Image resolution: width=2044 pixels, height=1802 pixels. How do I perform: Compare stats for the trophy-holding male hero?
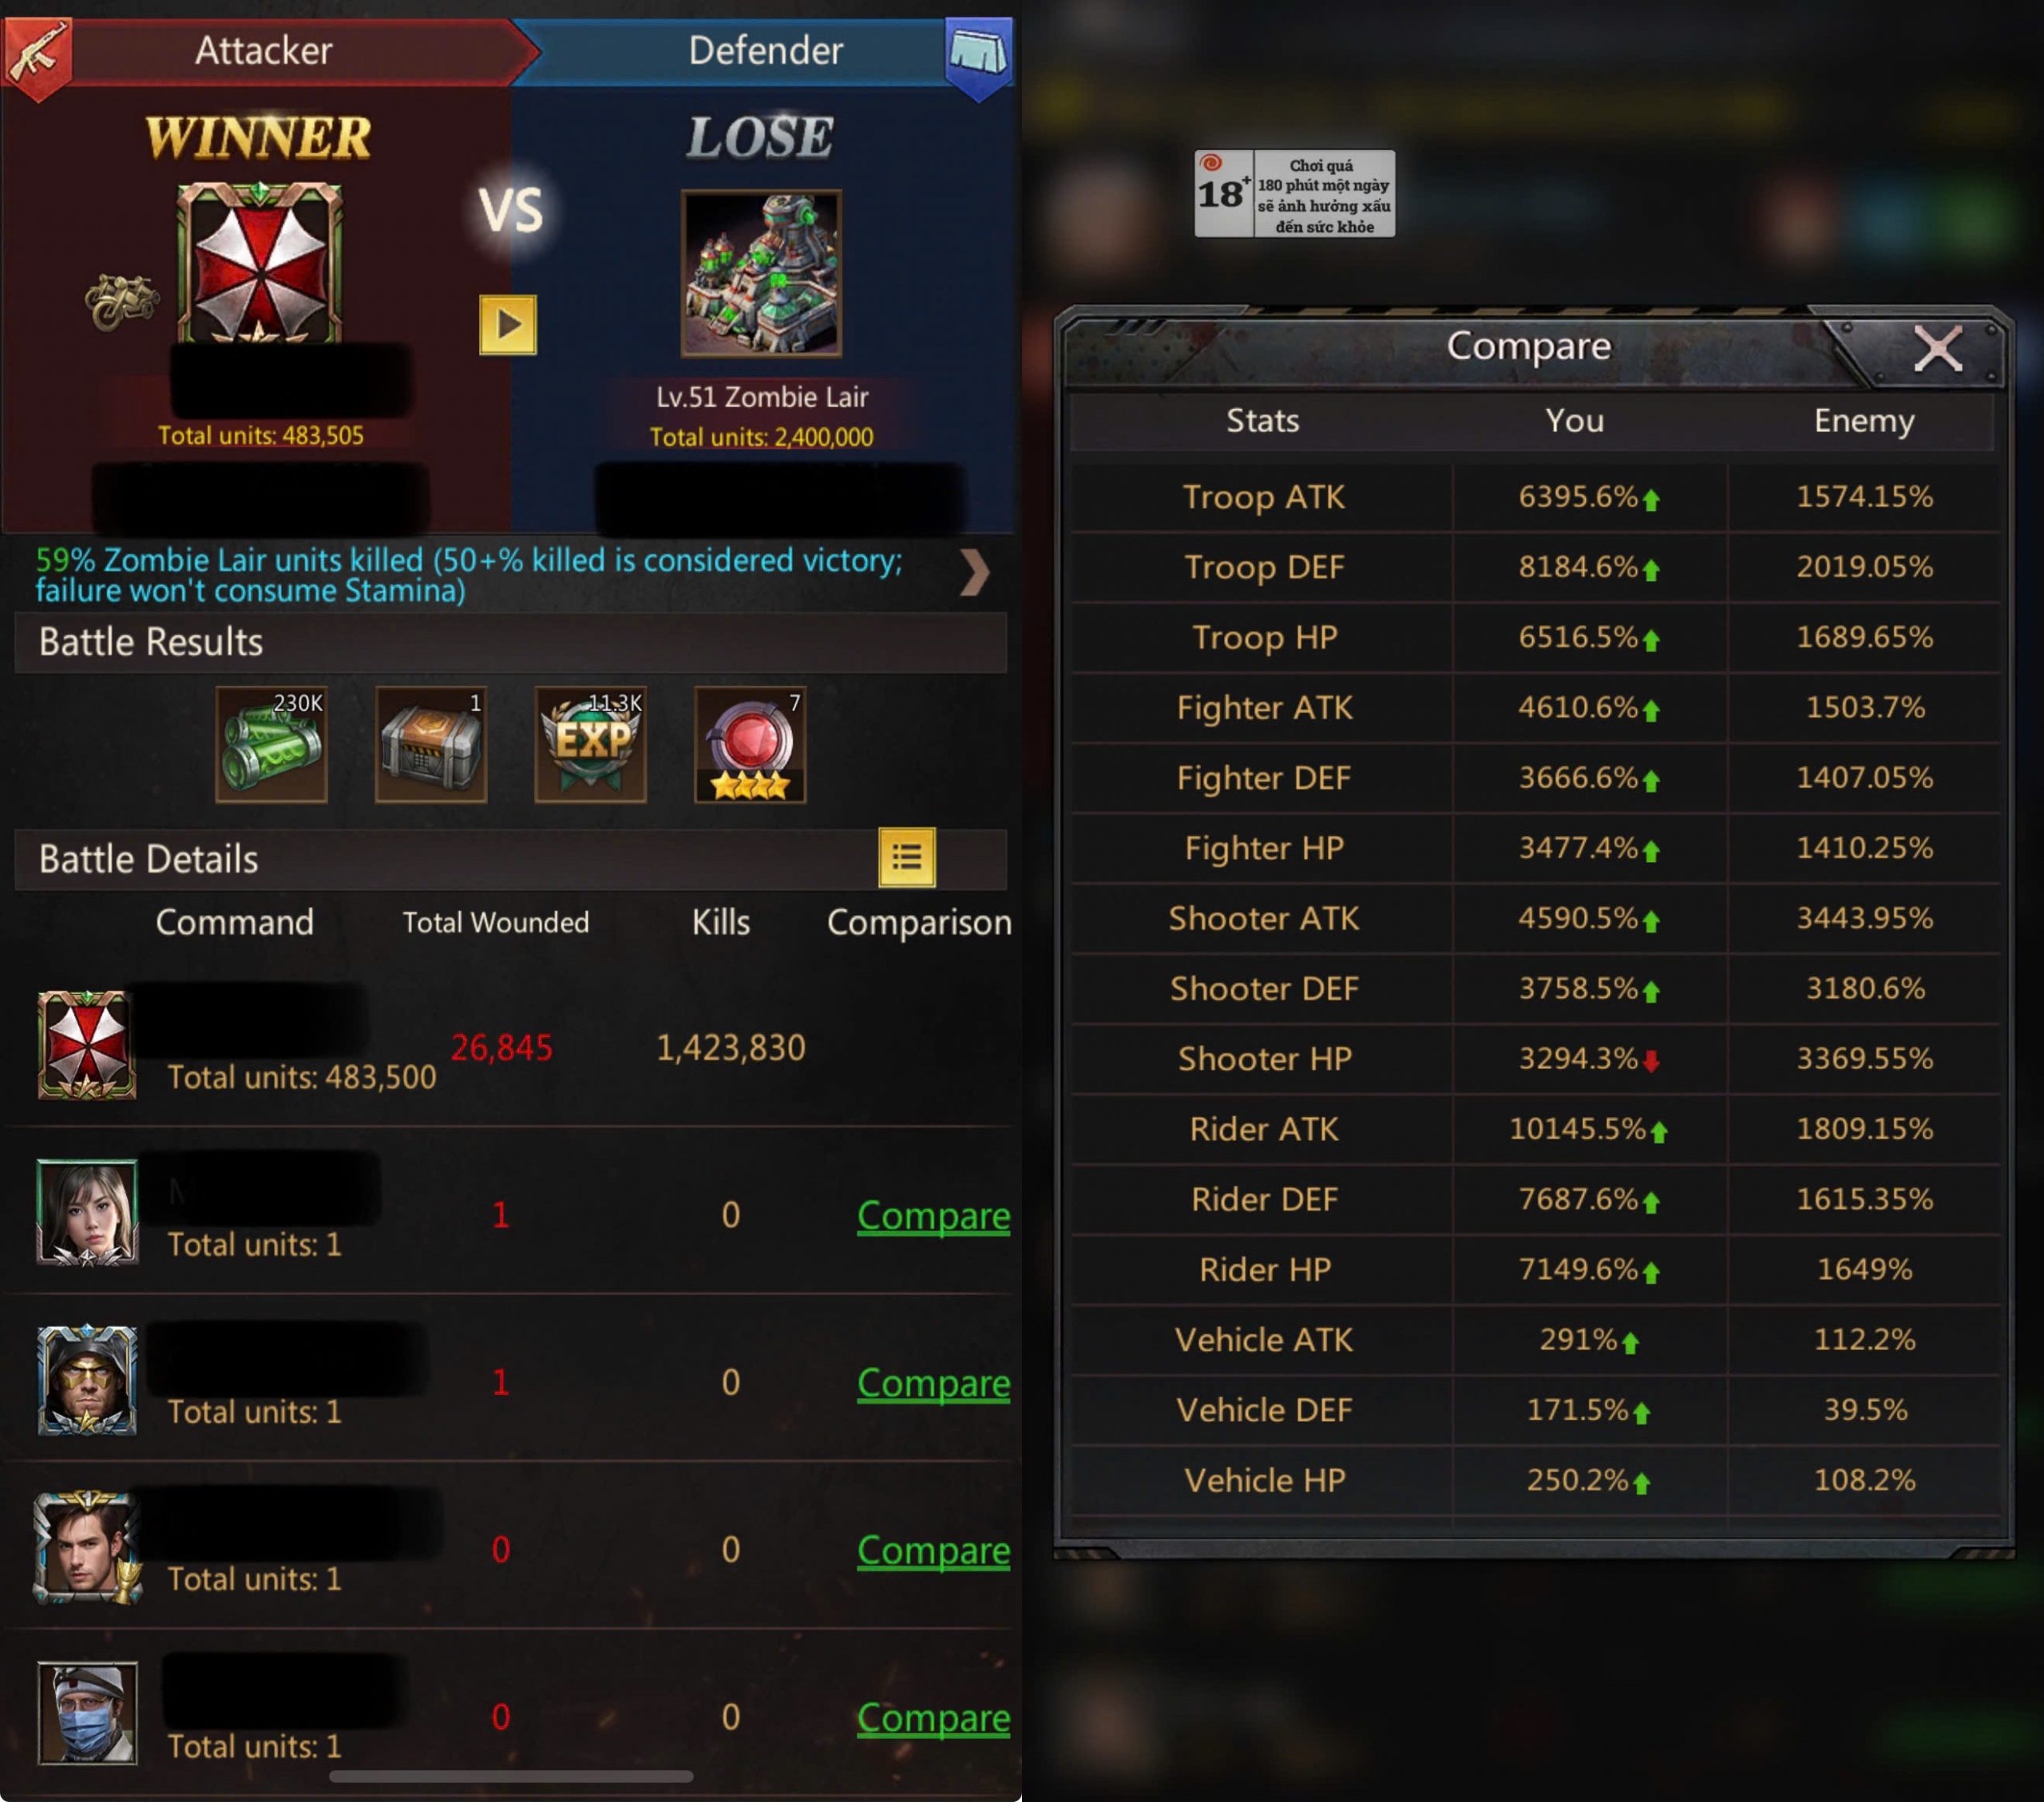pyautogui.click(x=933, y=1550)
